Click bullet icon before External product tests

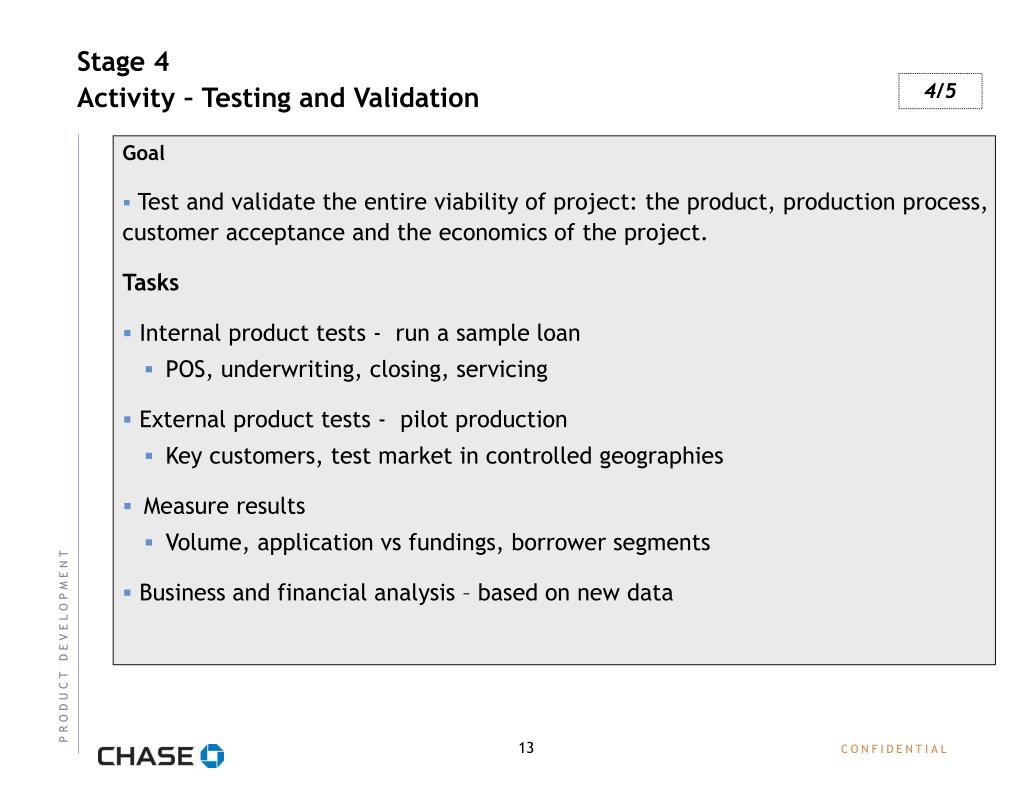click(127, 419)
